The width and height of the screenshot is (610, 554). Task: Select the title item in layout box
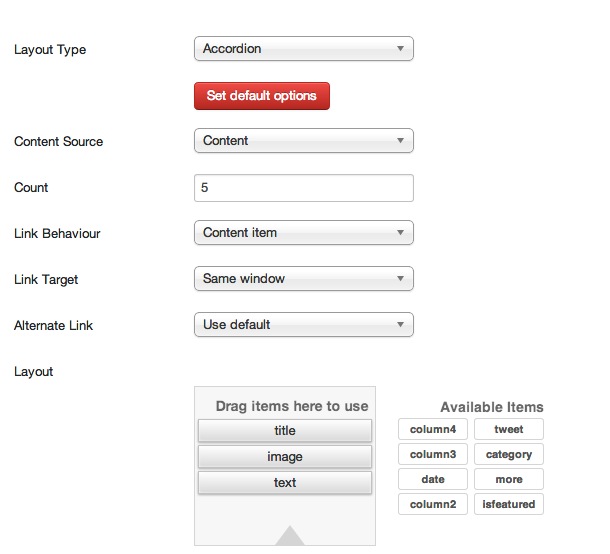coord(285,430)
